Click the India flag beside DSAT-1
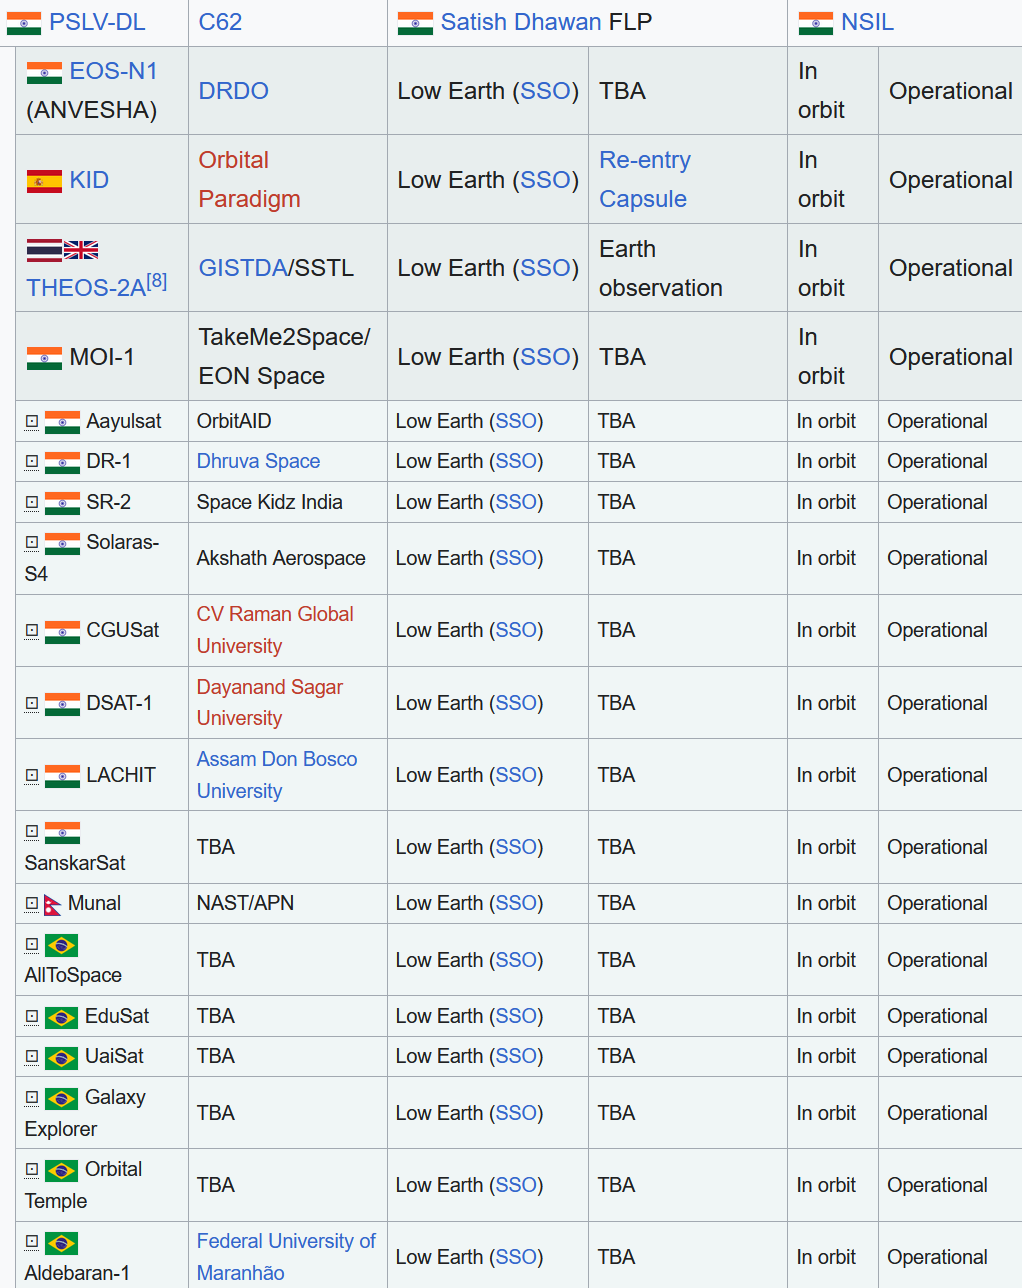Viewport: 1022px width, 1288px height. [62, 704]
